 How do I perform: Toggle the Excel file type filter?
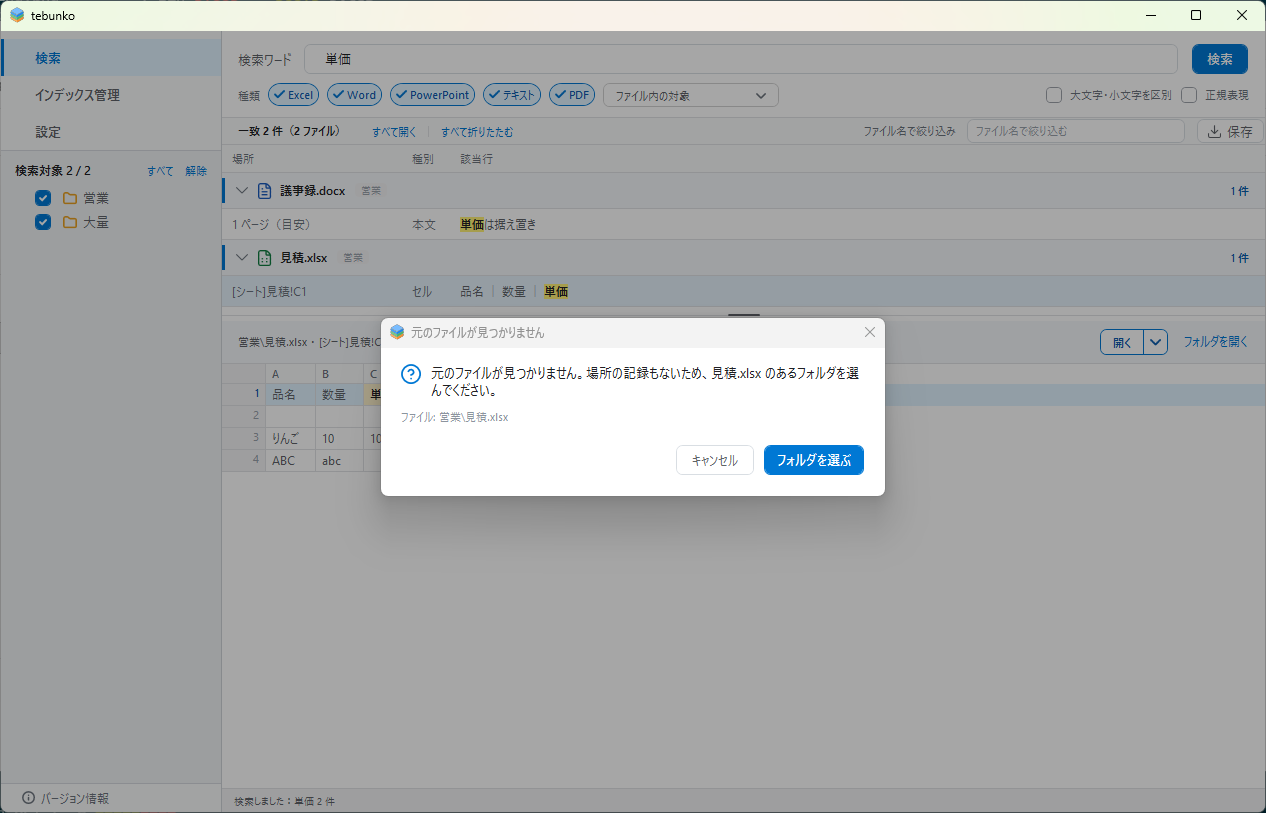[x=294, y=95]
